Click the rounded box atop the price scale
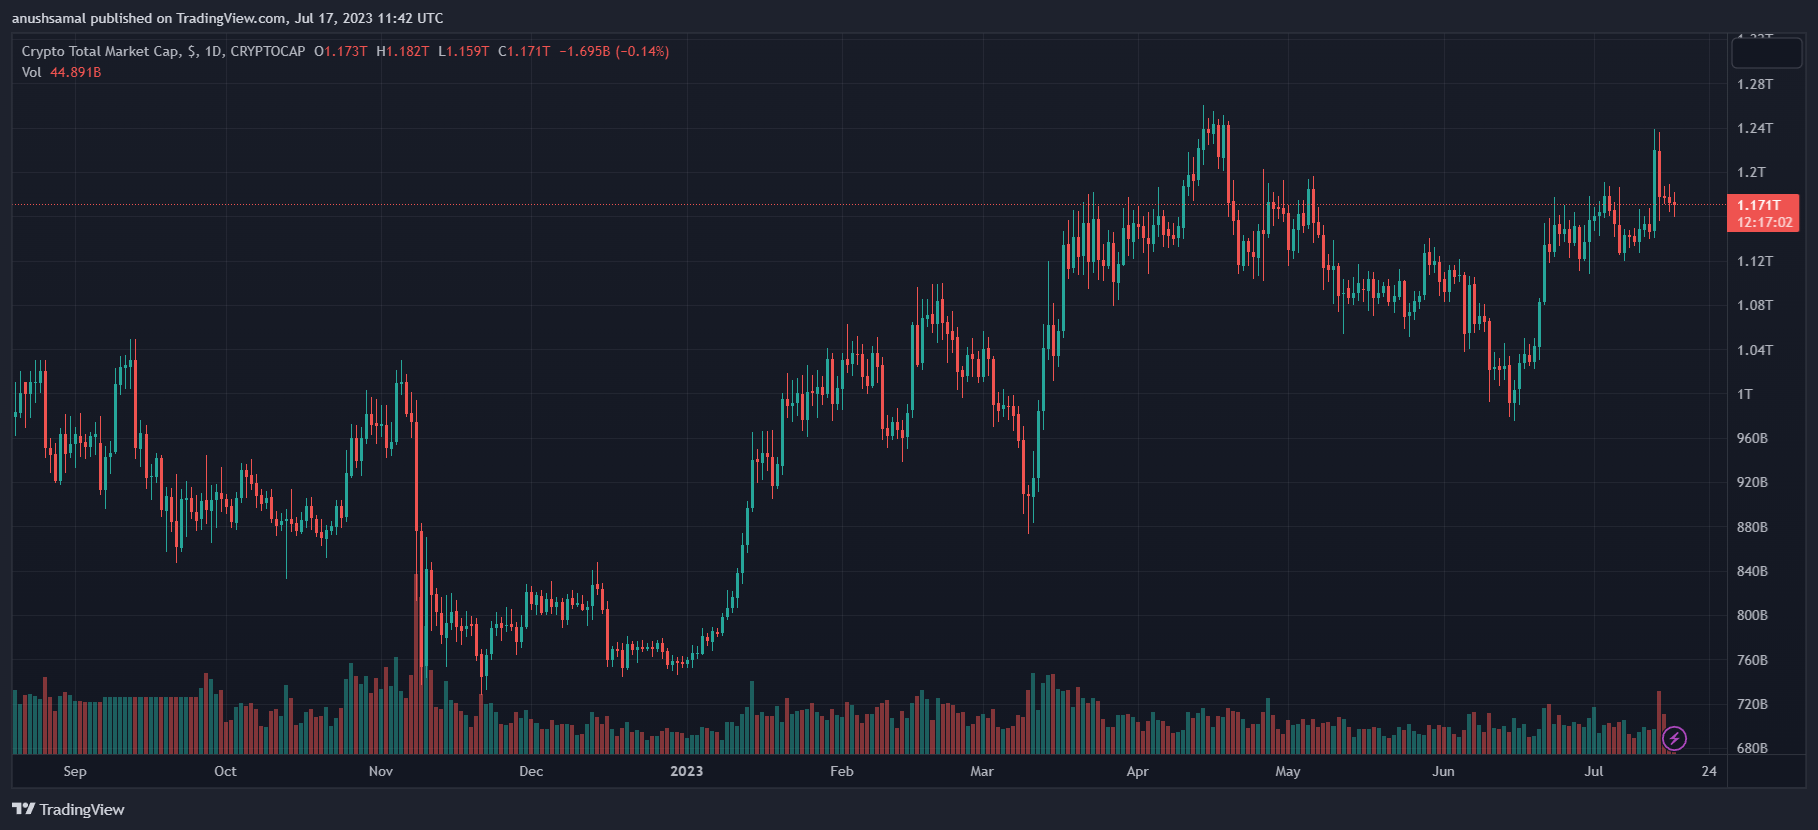The image size is (1818, 830). tap(1766, 52)
